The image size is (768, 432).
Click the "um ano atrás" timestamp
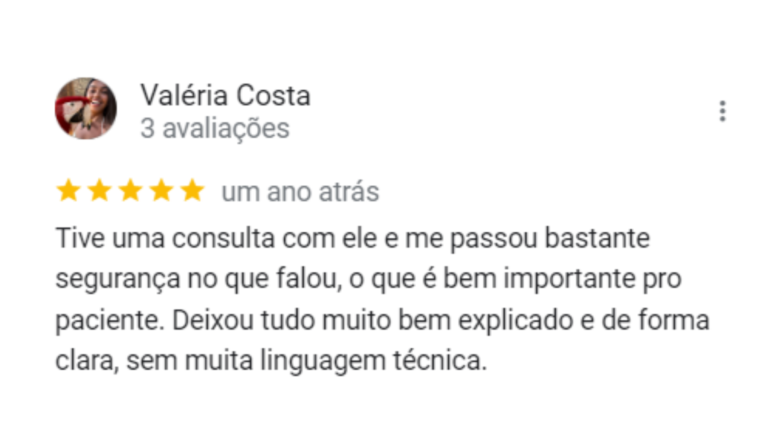point(300,192)
